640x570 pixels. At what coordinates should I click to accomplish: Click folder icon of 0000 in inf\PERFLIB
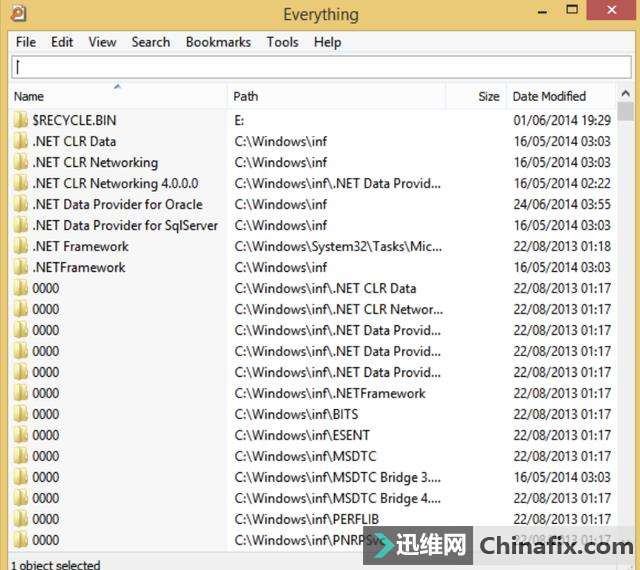[21, 519]
